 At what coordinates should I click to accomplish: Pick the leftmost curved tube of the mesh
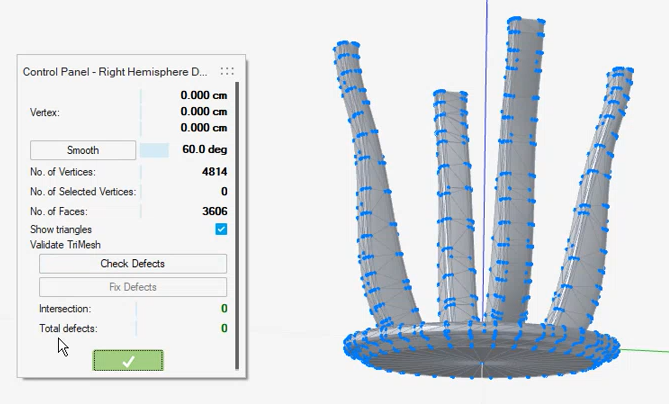373,180
